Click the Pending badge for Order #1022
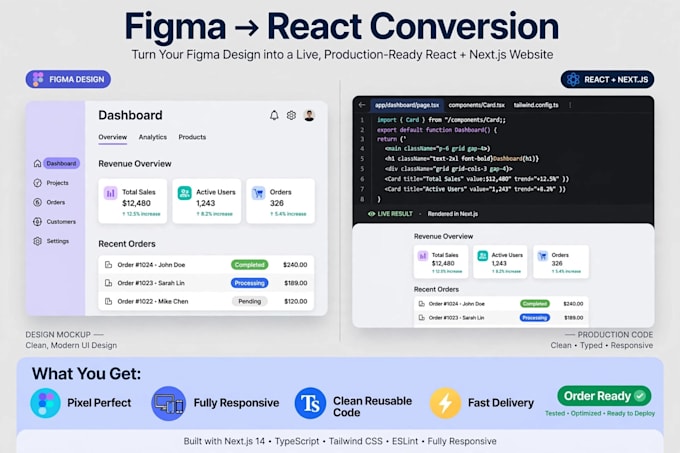The width and height of the screenshot is (680, 453). coord(249,301)
